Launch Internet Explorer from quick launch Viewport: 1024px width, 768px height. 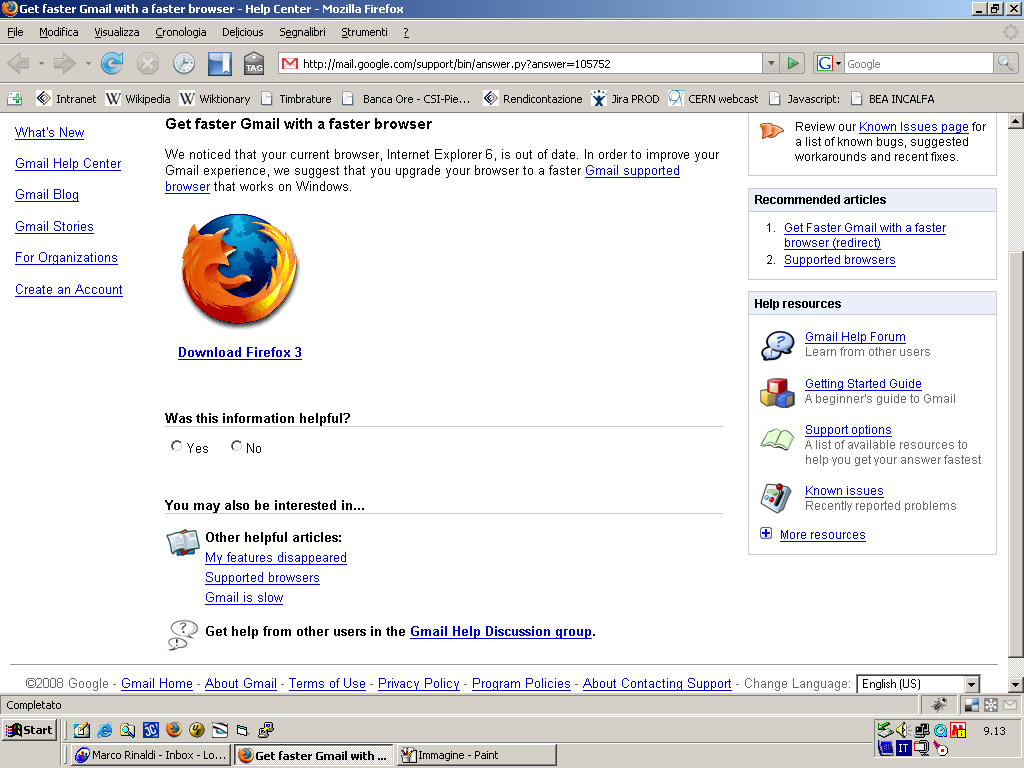(x=104, y=730)
